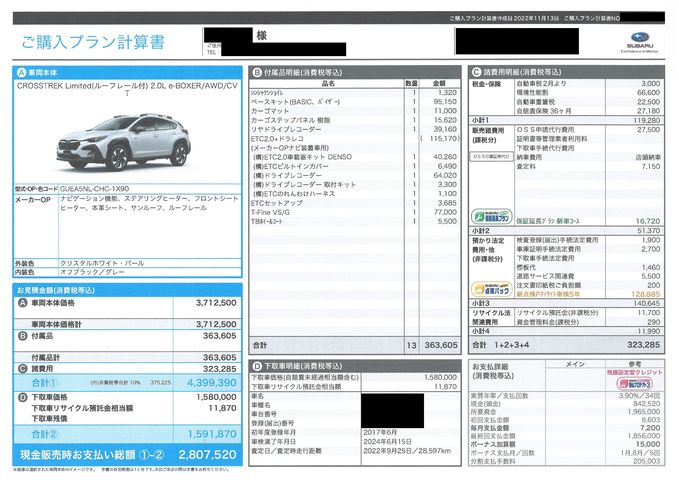Click the 小計2 amount 51,370

(648, 230)
